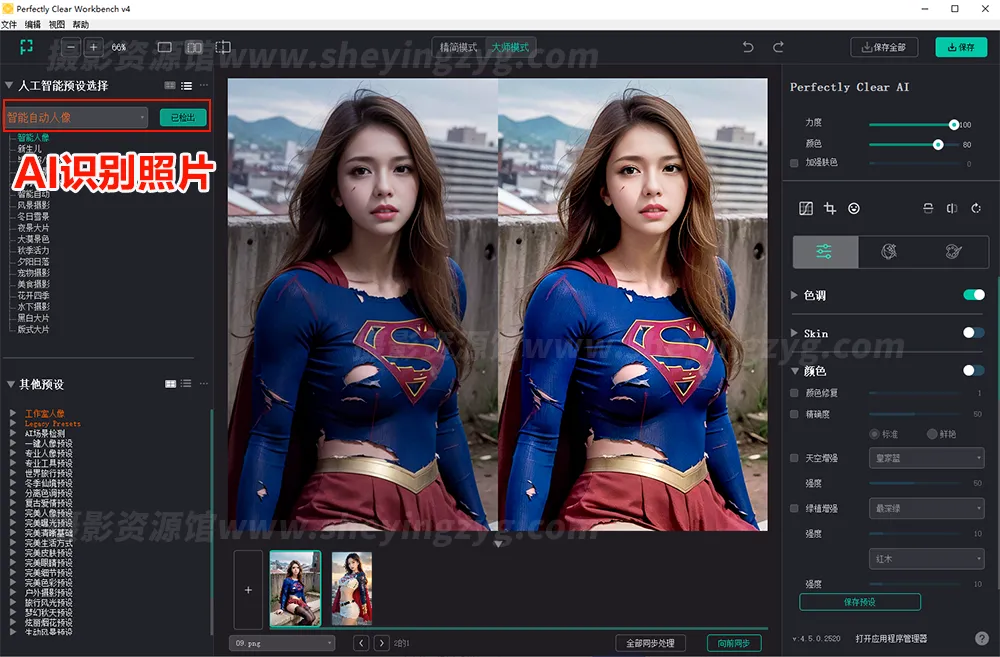The image size is (1000, 657).
Task: Click the 保存全部 button
Action: tap(884, 47)
